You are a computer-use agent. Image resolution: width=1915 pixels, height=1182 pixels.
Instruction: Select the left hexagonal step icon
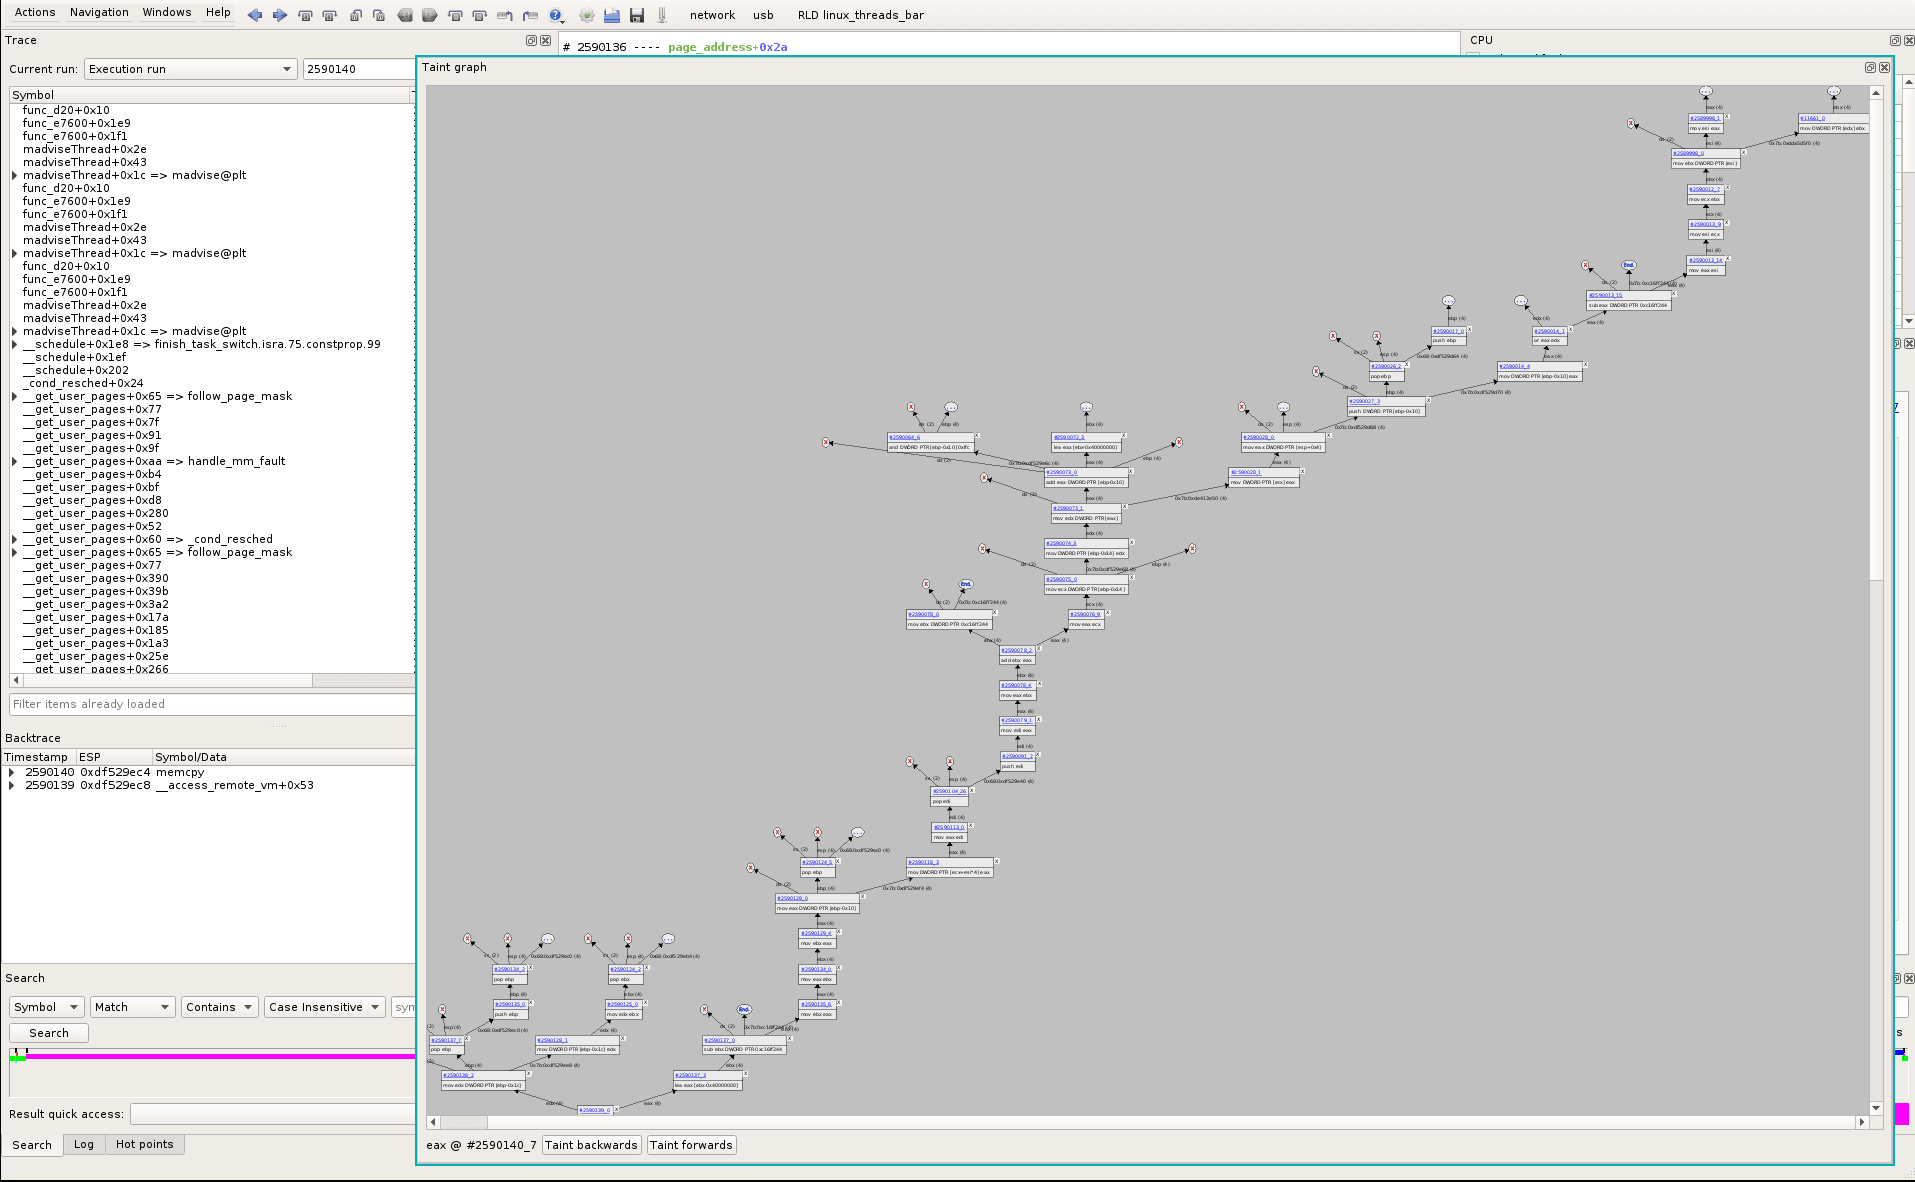[x=406, y=15]
